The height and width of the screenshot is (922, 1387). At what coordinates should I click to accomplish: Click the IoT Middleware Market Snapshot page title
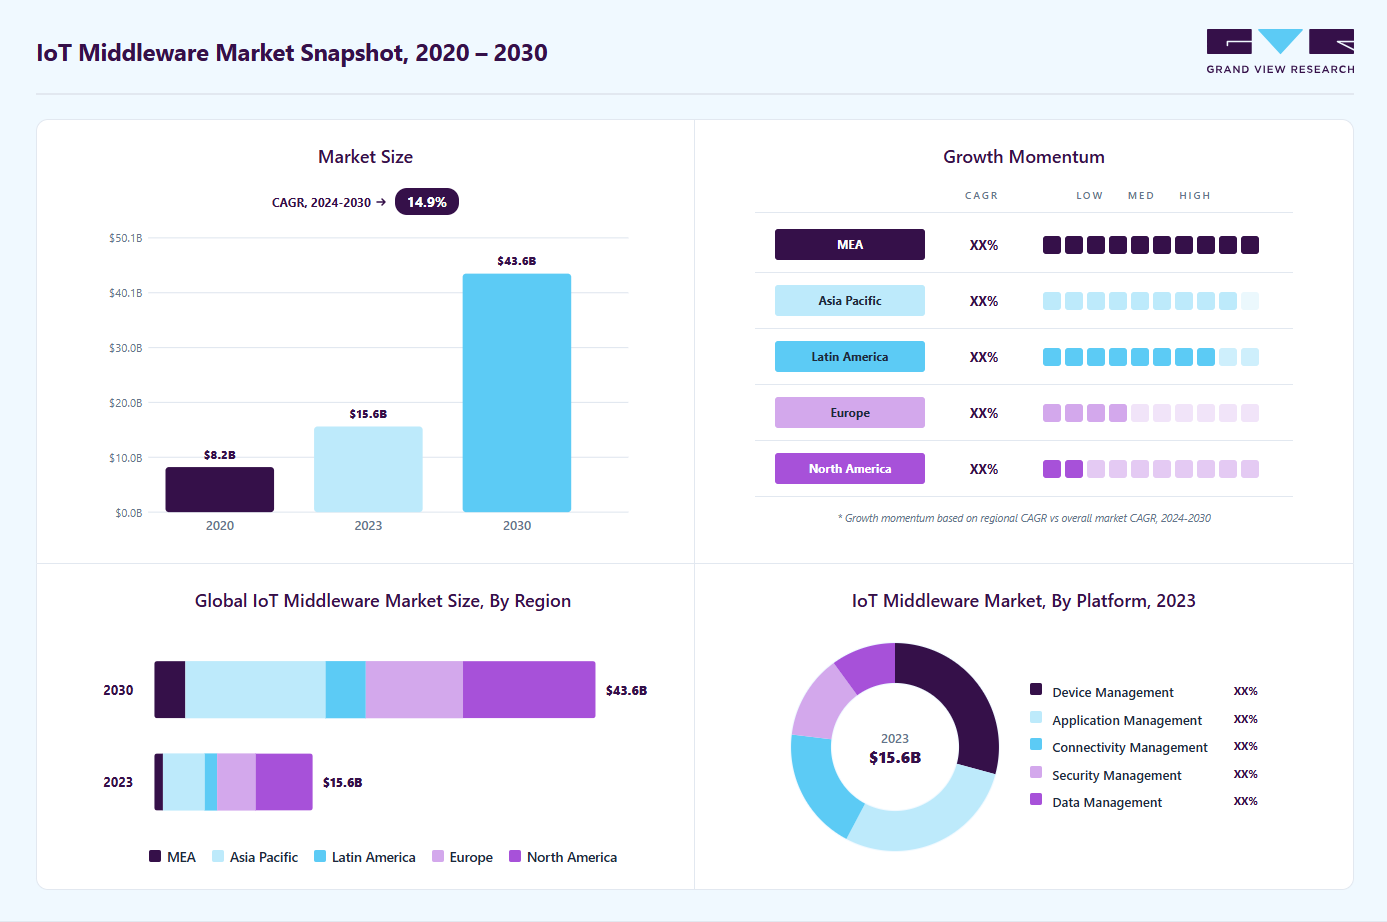292,53
